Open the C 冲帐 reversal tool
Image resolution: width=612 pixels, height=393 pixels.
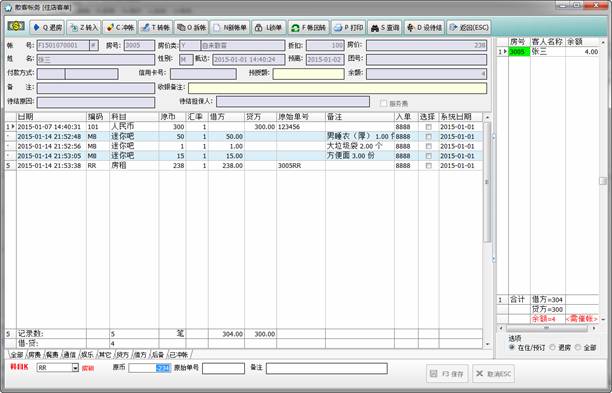120,27
